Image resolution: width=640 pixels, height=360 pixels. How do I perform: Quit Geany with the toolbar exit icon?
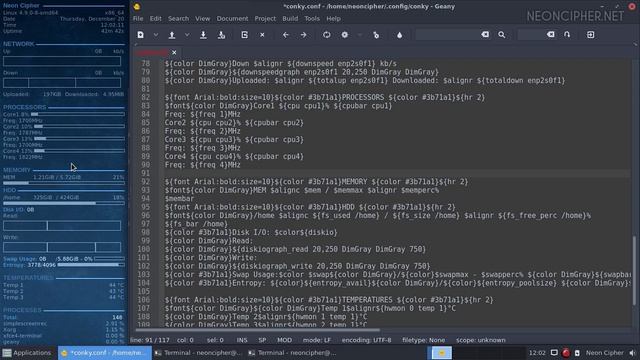click(x=591, y=35)
